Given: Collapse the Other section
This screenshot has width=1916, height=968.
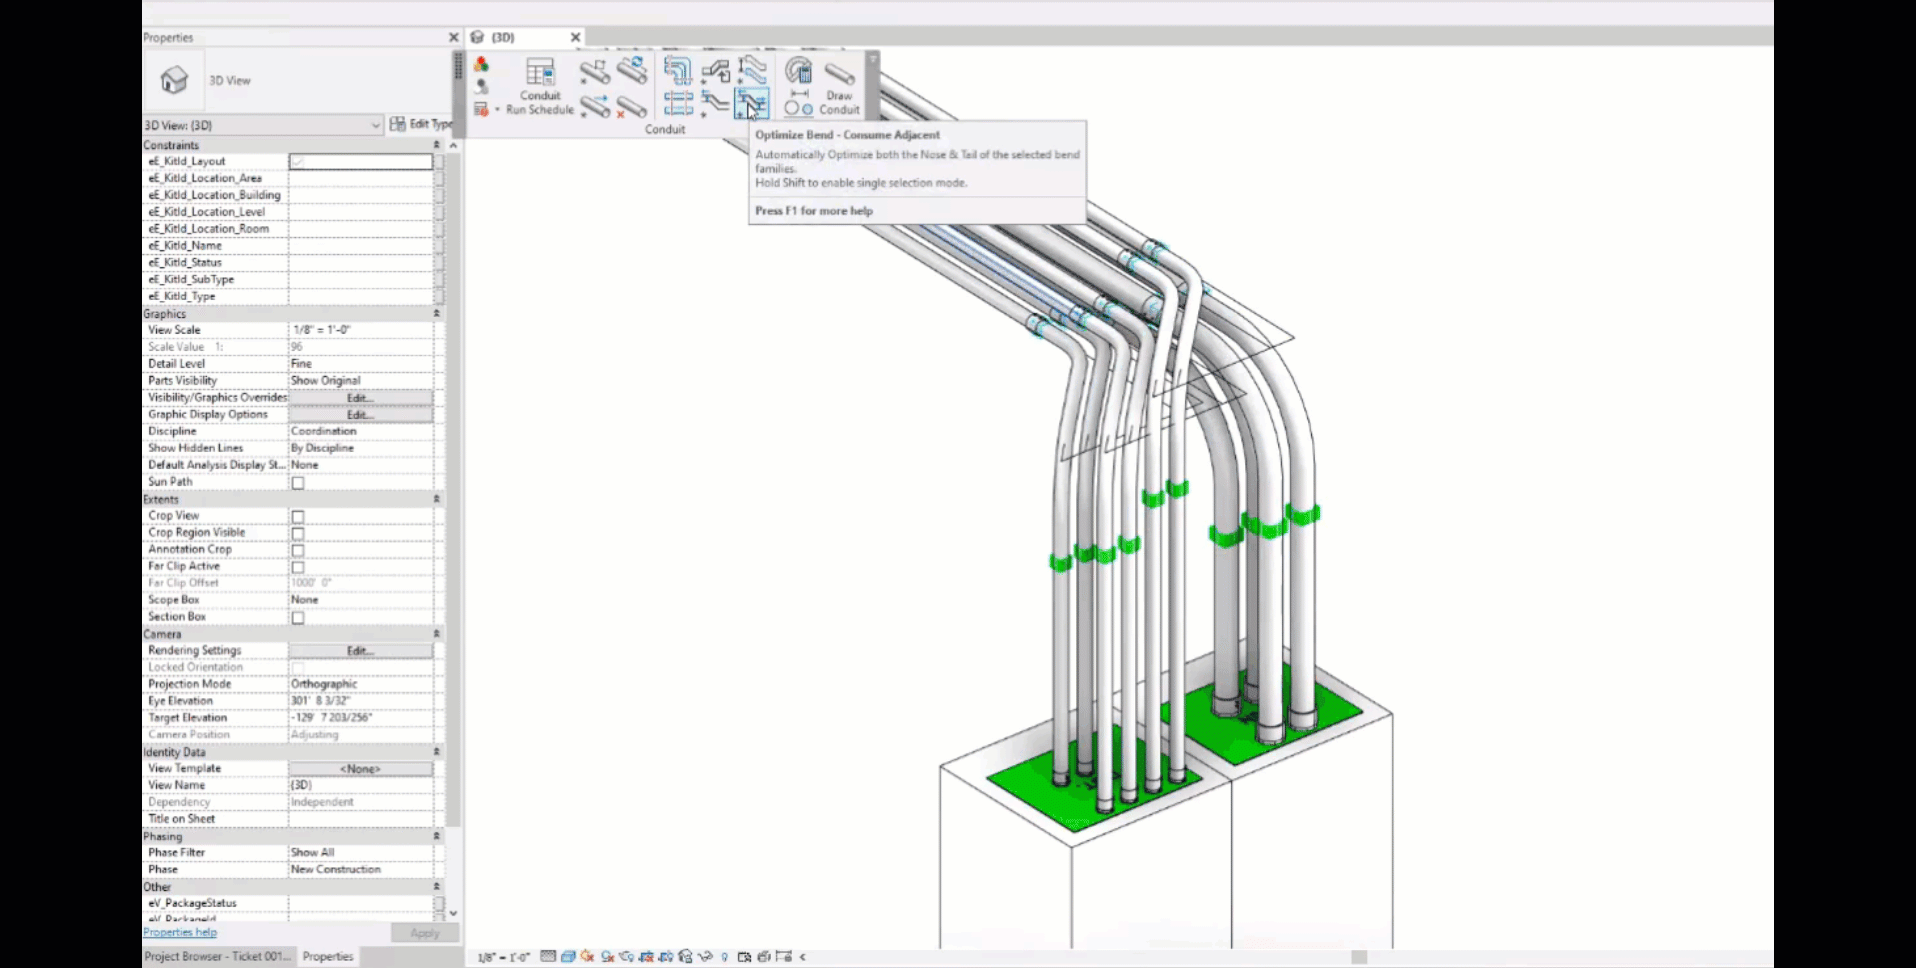Looking at the screenshot, I should [x=436, y=887].
